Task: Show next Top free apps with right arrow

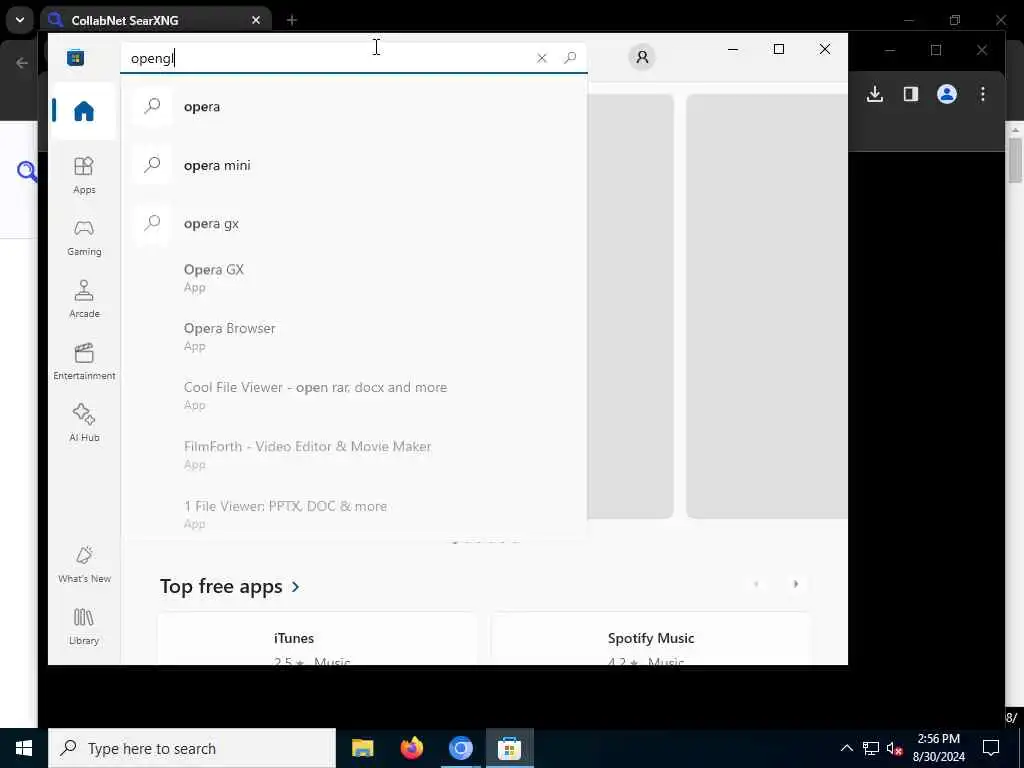Action: 795,584
